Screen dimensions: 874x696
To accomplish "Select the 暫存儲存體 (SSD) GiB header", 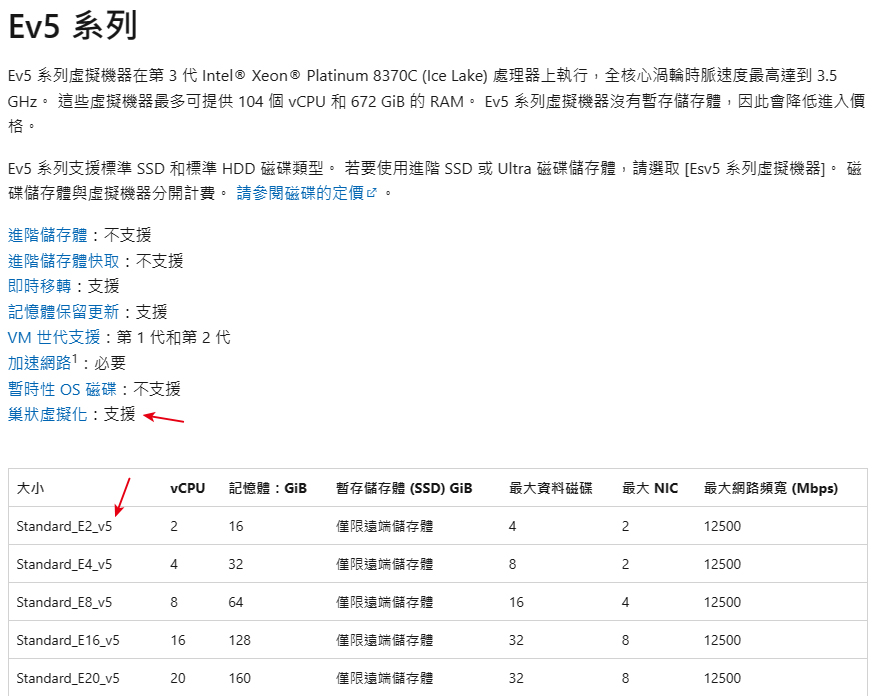I will point(404,488).
